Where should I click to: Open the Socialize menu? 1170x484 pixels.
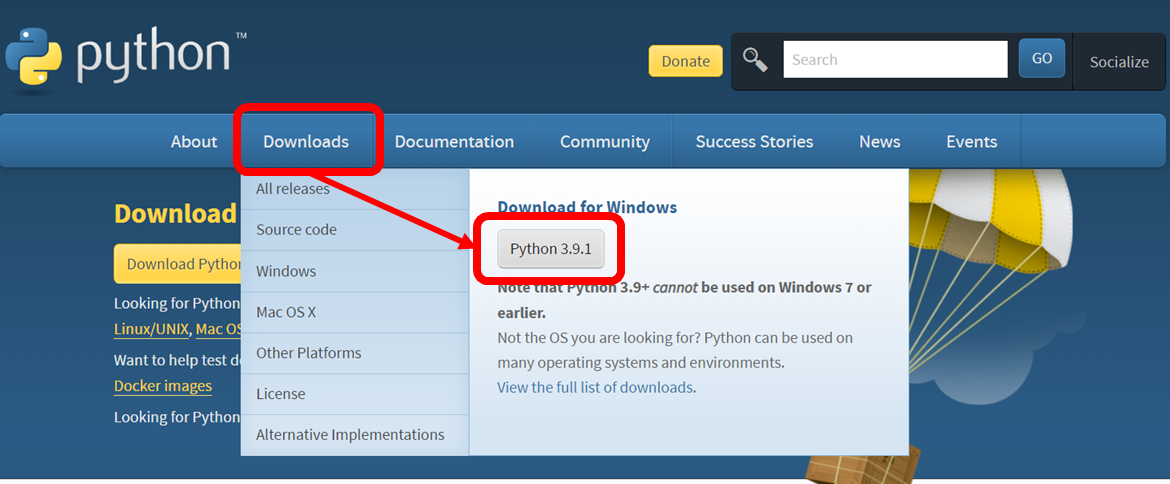pyautogui.click(x=1119, y=62)
